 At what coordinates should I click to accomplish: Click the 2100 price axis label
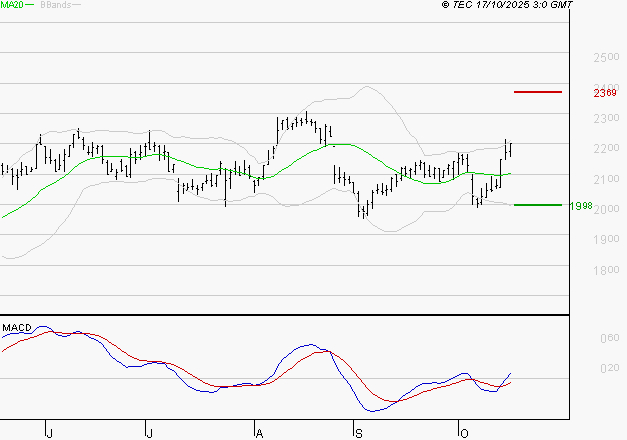tap(606, 179)
